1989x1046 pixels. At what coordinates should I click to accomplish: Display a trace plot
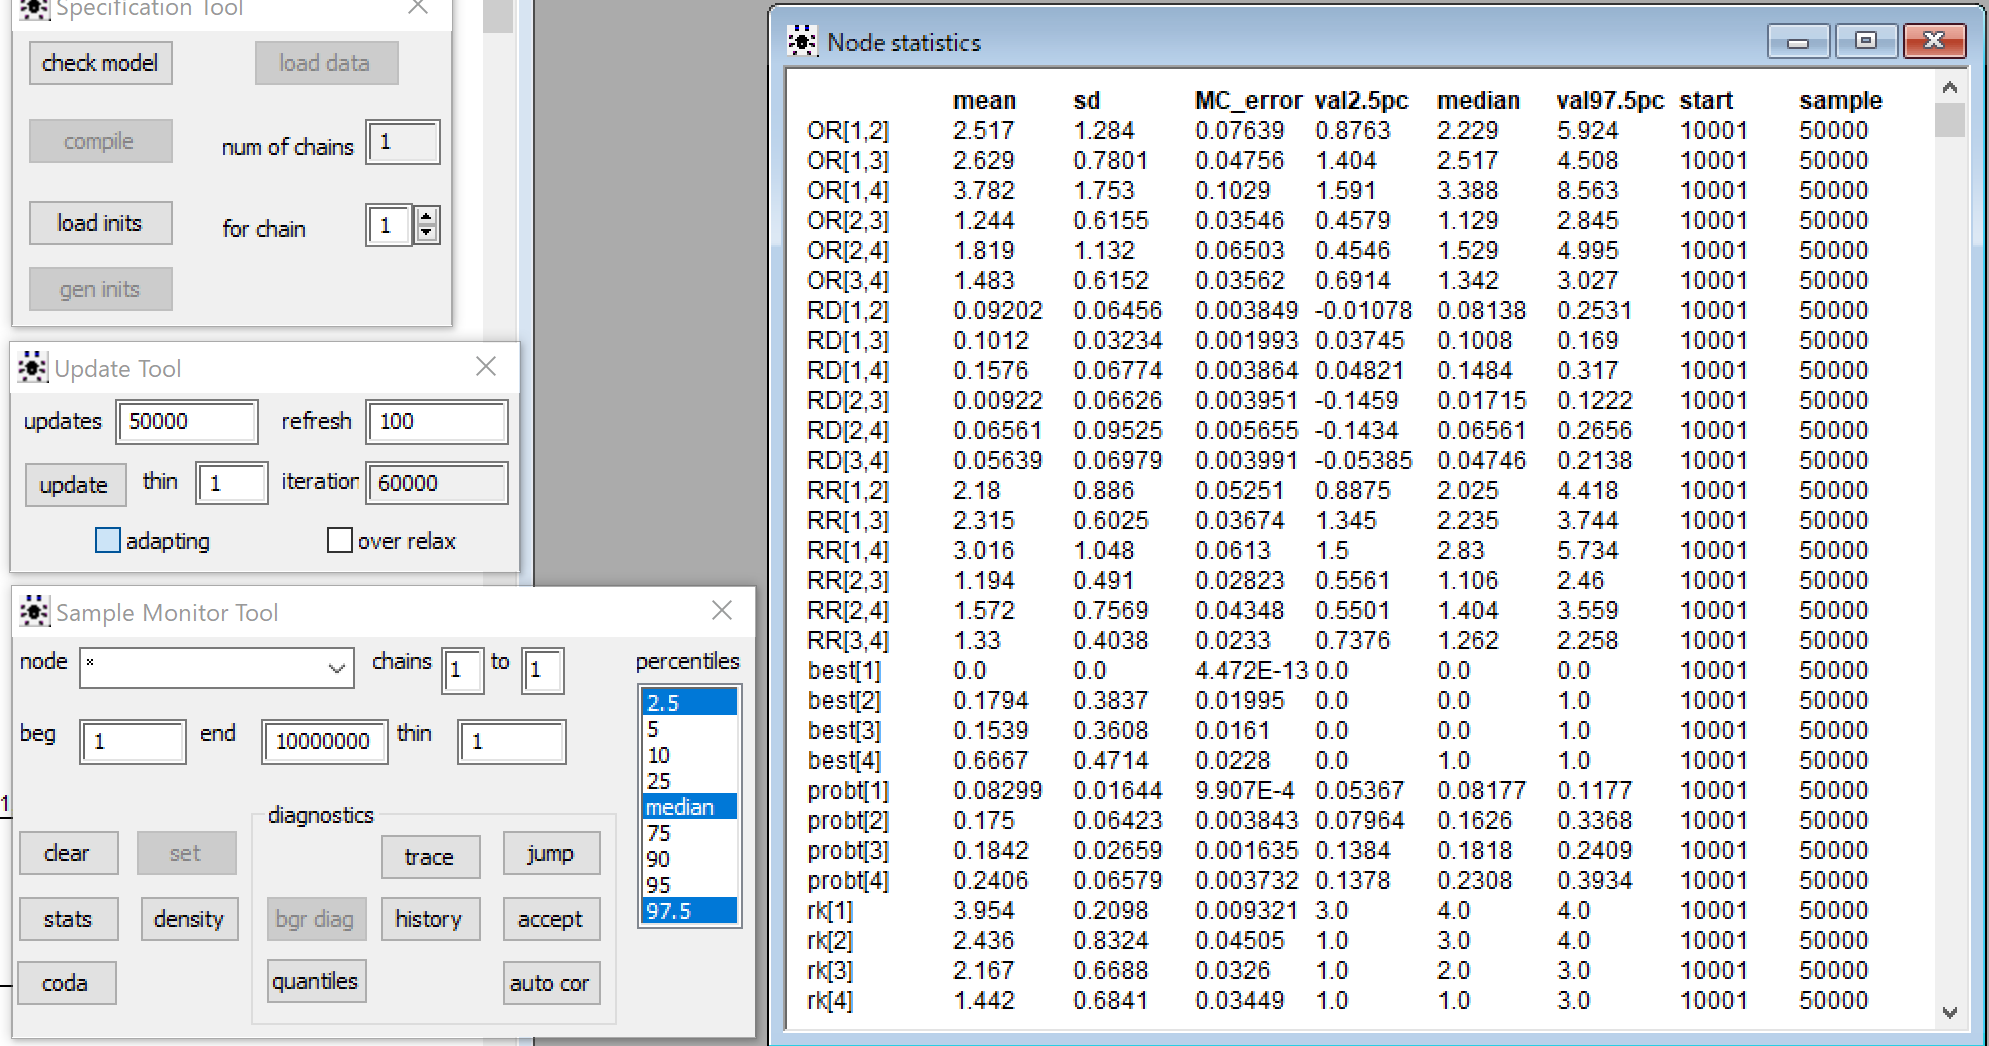pyautogui.click(x=430, y=856)
